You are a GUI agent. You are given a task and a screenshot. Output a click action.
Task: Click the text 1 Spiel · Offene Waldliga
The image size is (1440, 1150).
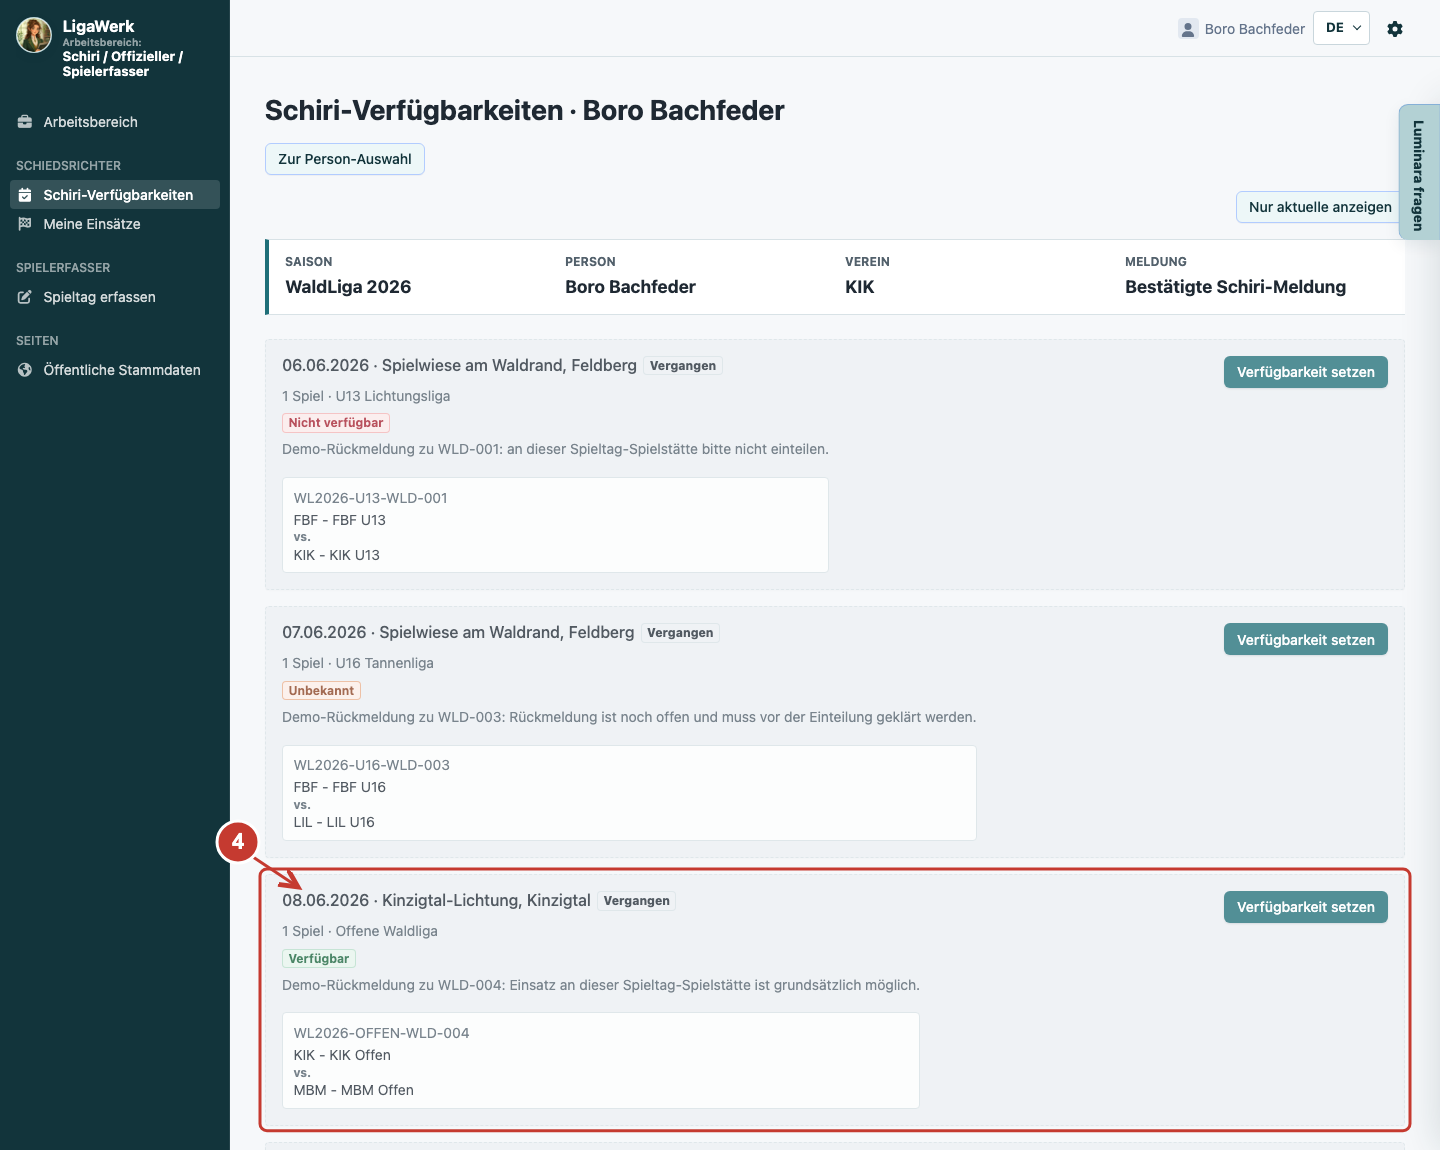(x=360, y=931)
